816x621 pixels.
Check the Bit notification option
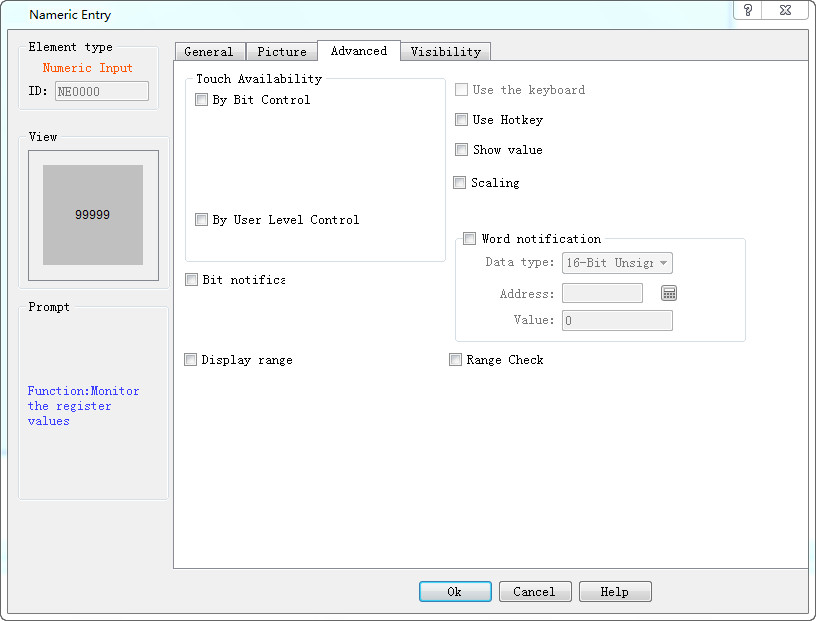(190, 280)
